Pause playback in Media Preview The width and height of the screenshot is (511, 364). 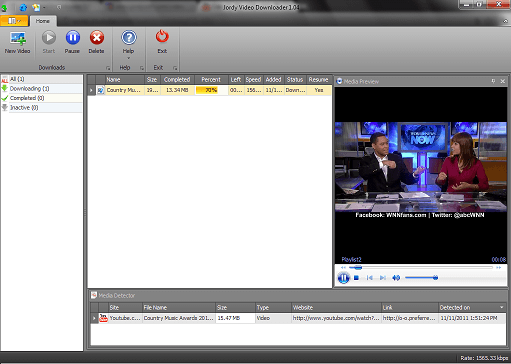343,278
